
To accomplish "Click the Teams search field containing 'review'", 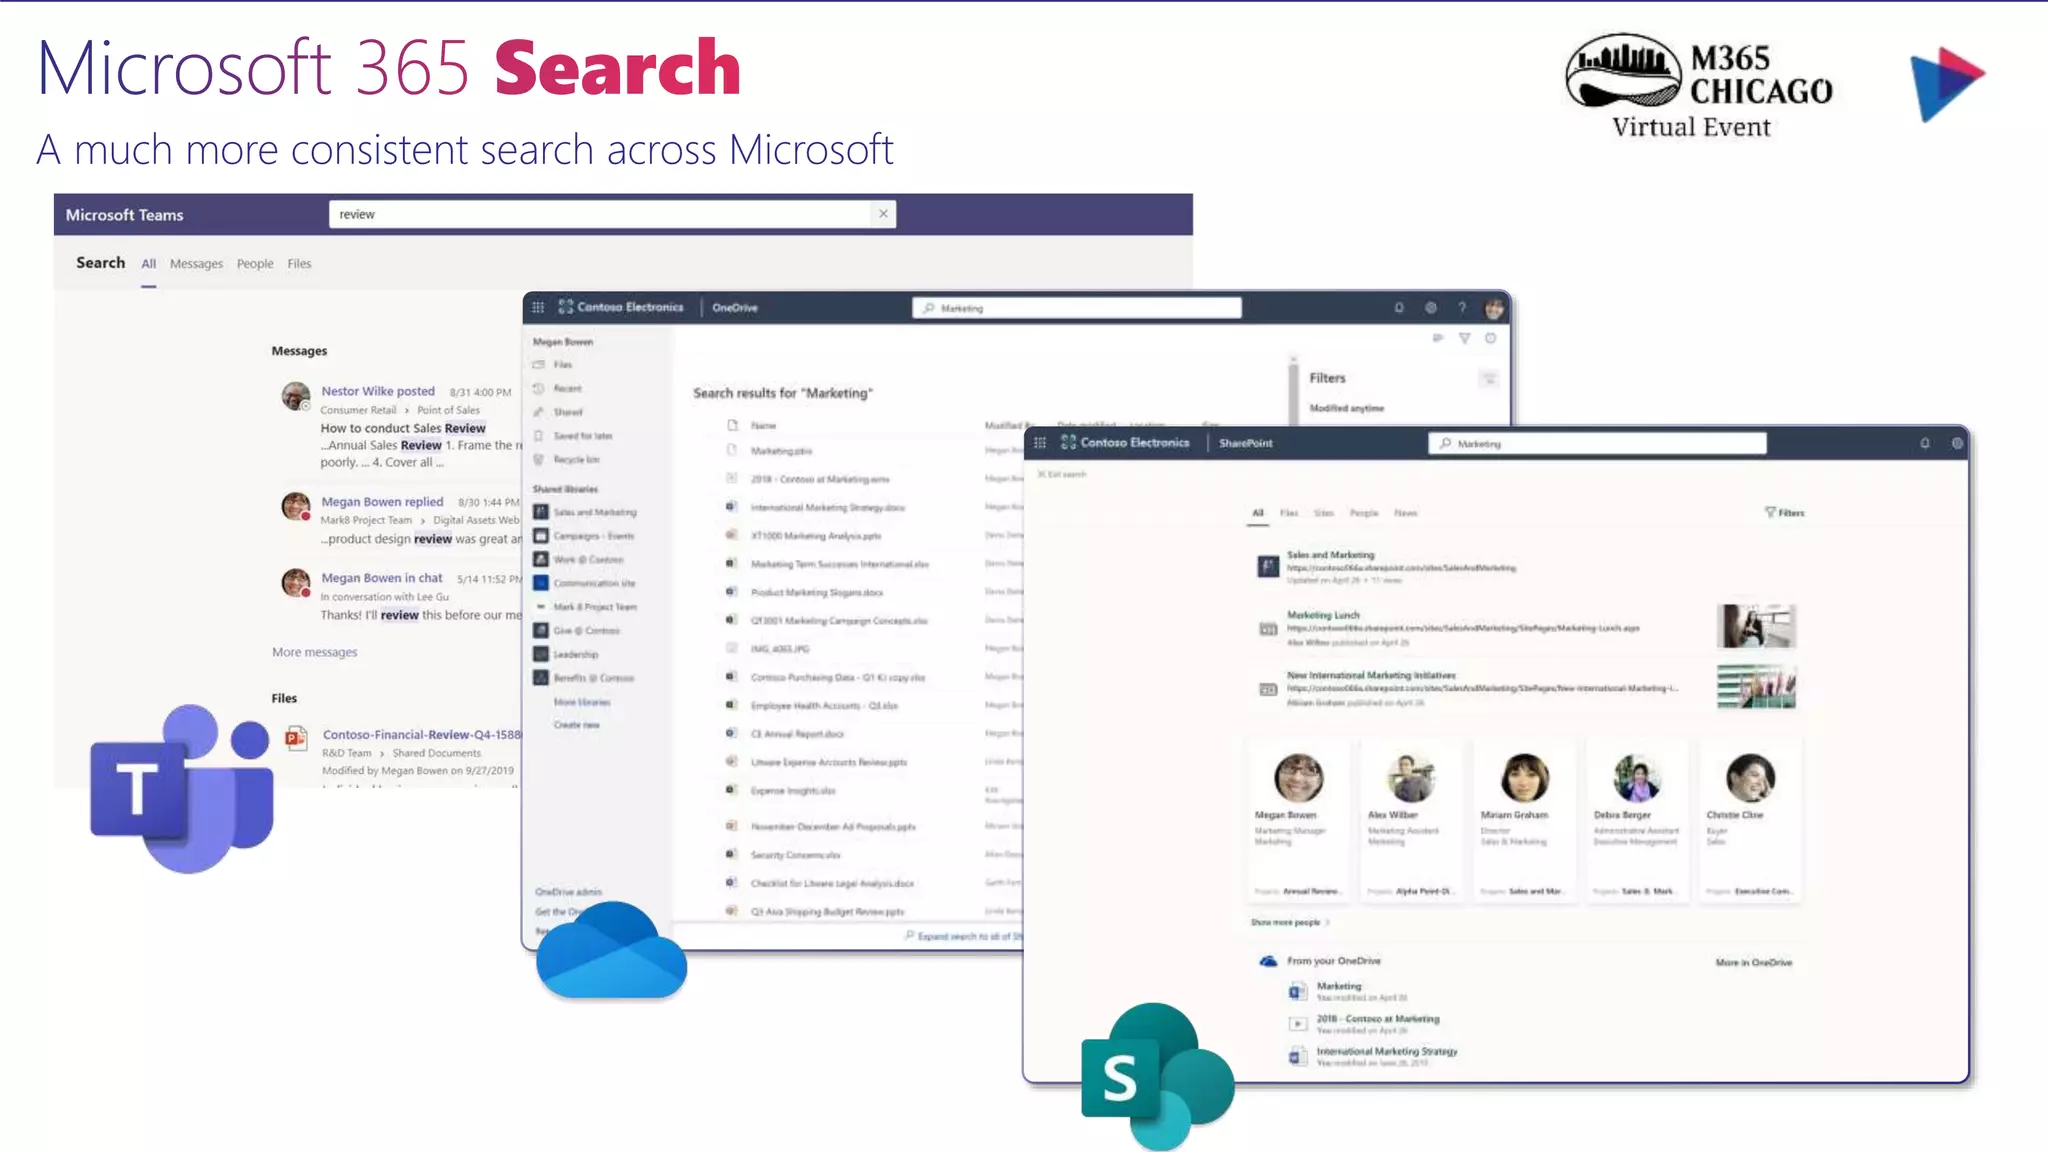I will 612,214.
